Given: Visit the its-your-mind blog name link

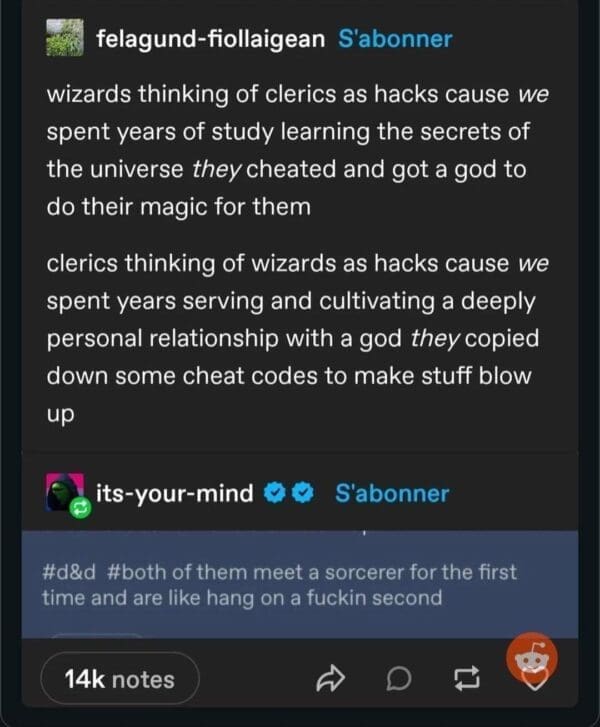Looking at the screenshot, I should tap(175, 493).
